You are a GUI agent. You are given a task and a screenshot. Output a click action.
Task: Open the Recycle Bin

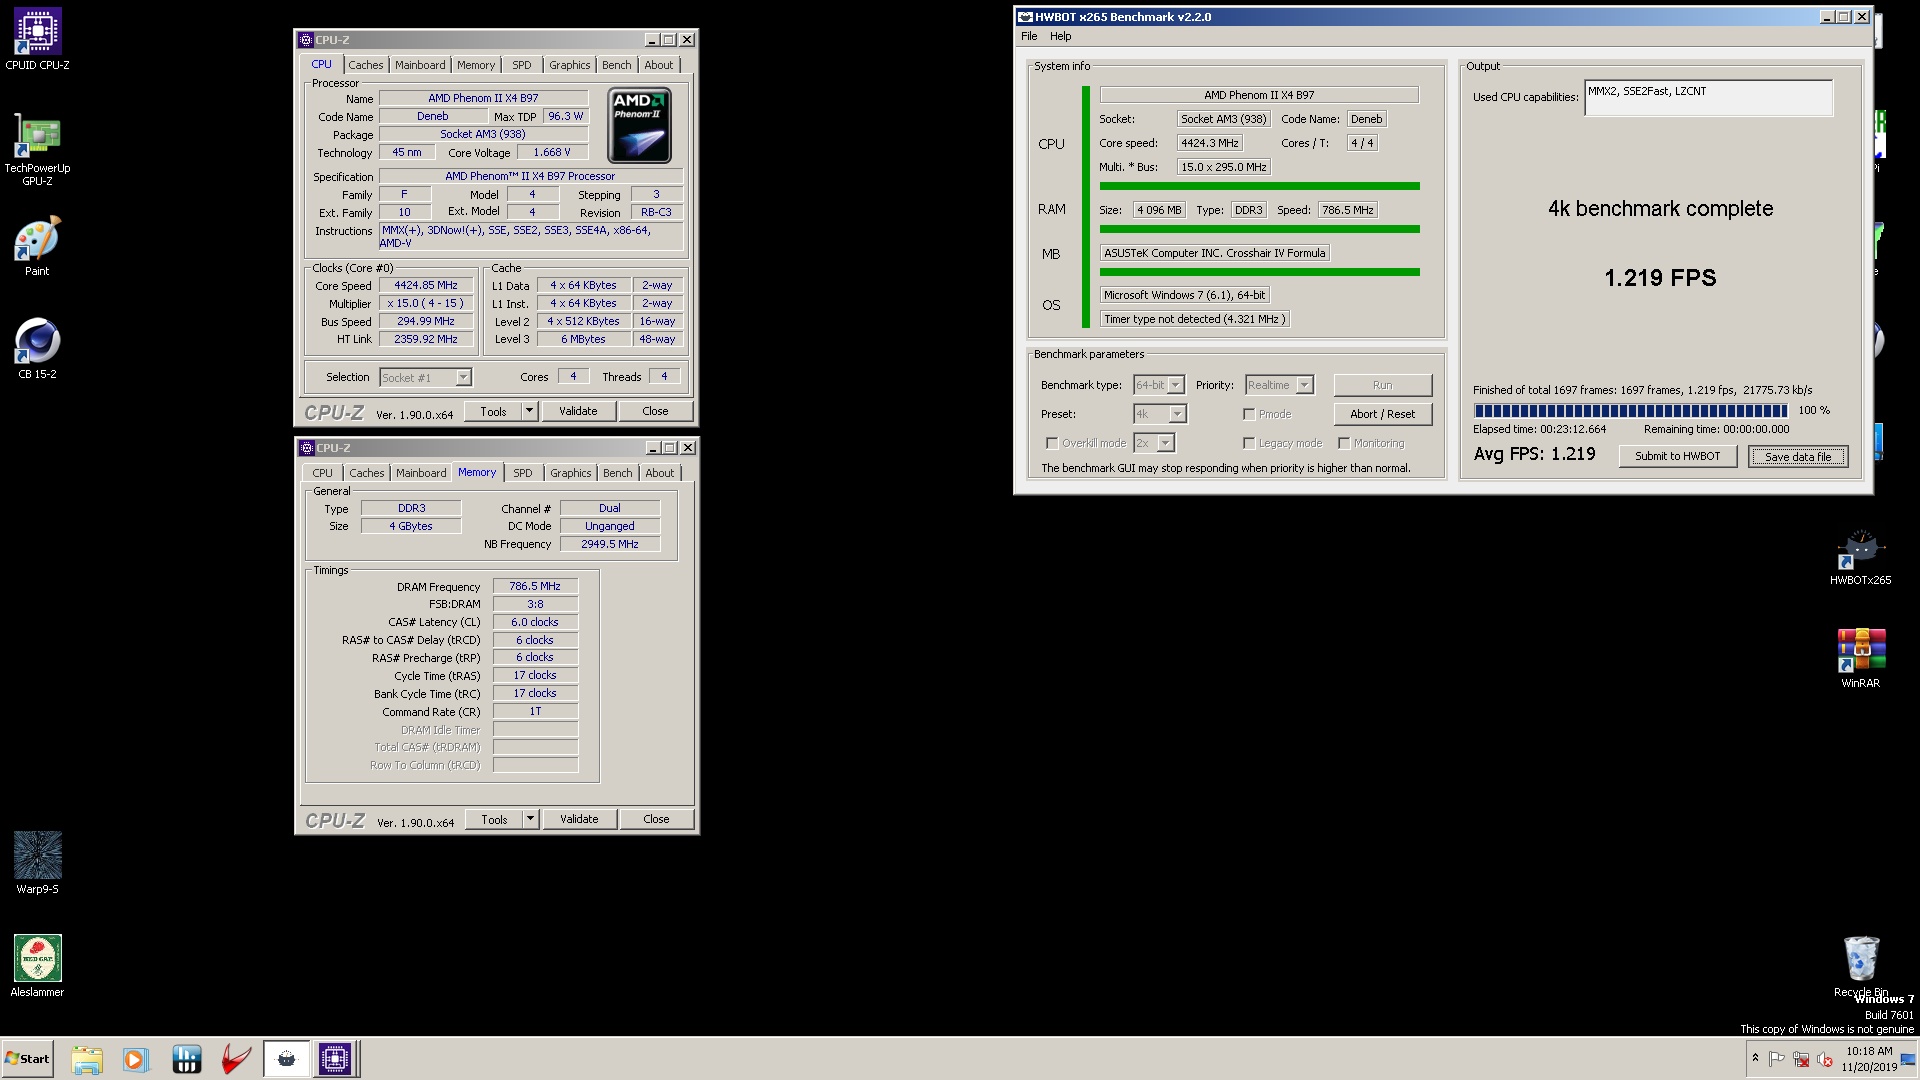coord(1860,966)
